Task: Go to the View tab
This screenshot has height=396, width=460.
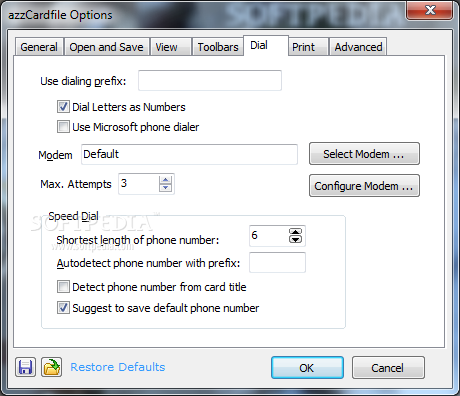Action: (x=171, y=47)
